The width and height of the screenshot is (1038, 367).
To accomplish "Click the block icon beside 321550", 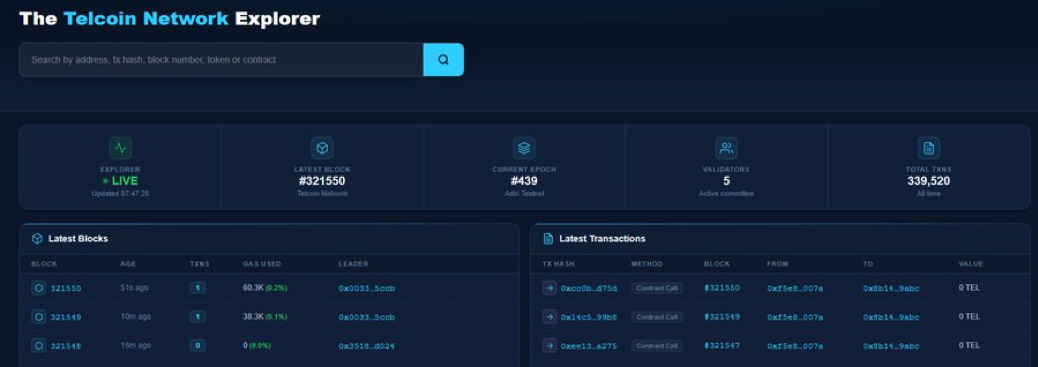I will pos(39,288).
